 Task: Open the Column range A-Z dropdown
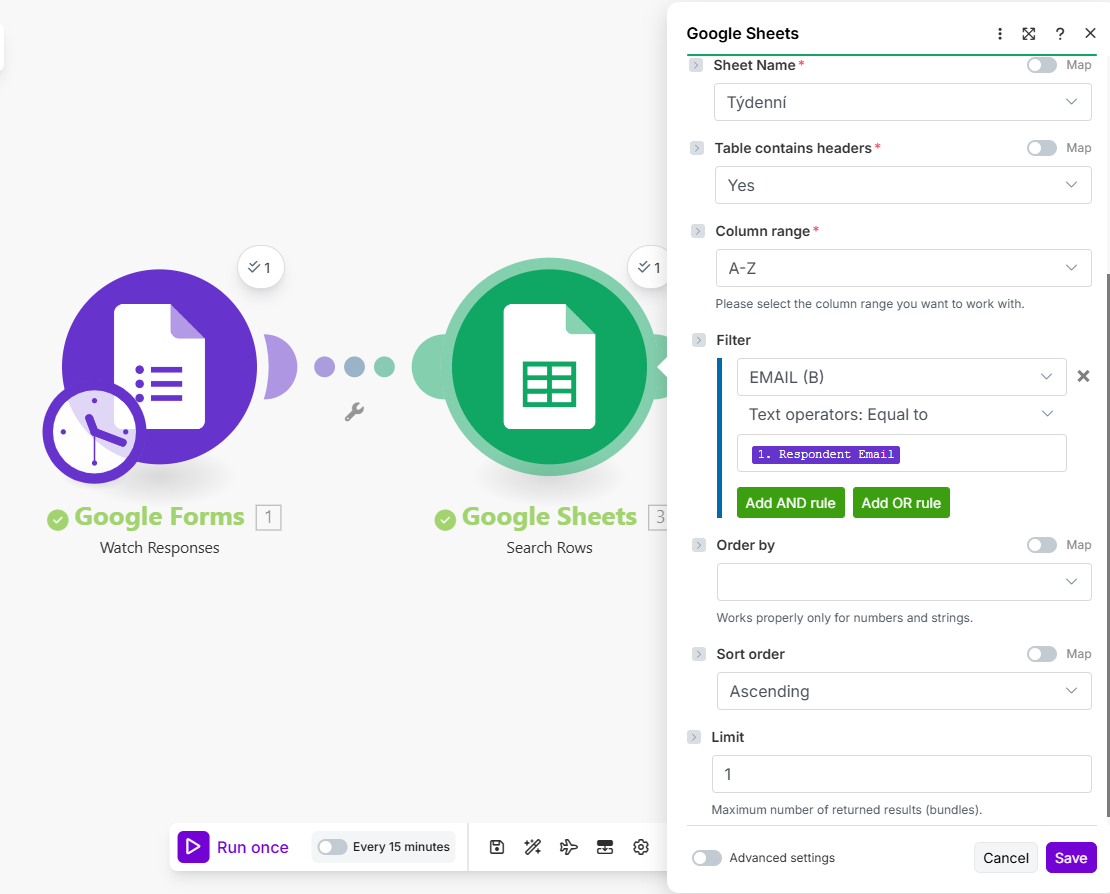pos(903,268)
